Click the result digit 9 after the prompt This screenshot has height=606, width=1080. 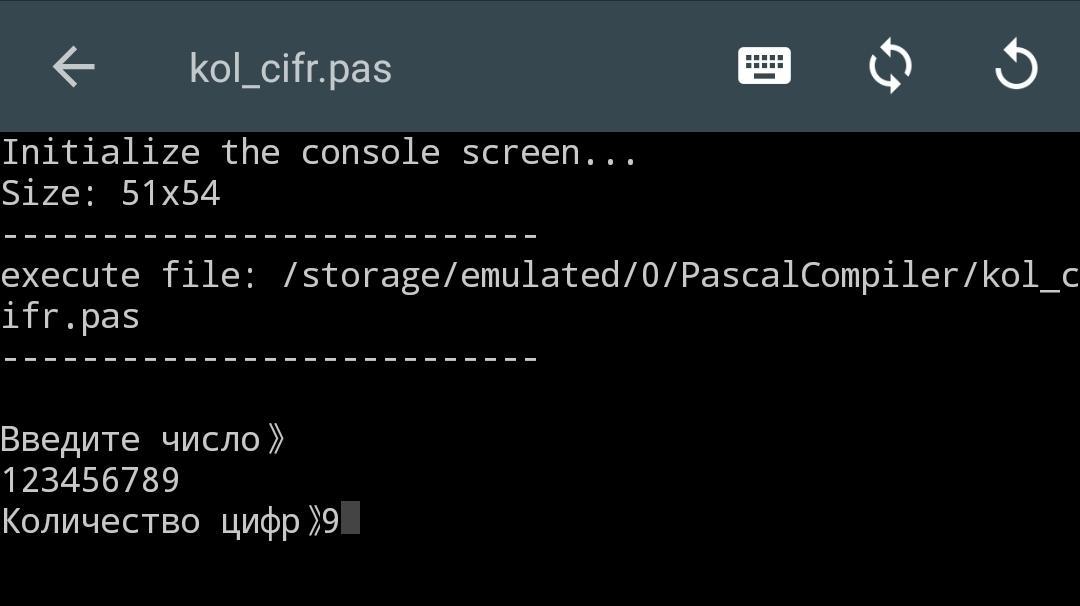click(330, 522)
